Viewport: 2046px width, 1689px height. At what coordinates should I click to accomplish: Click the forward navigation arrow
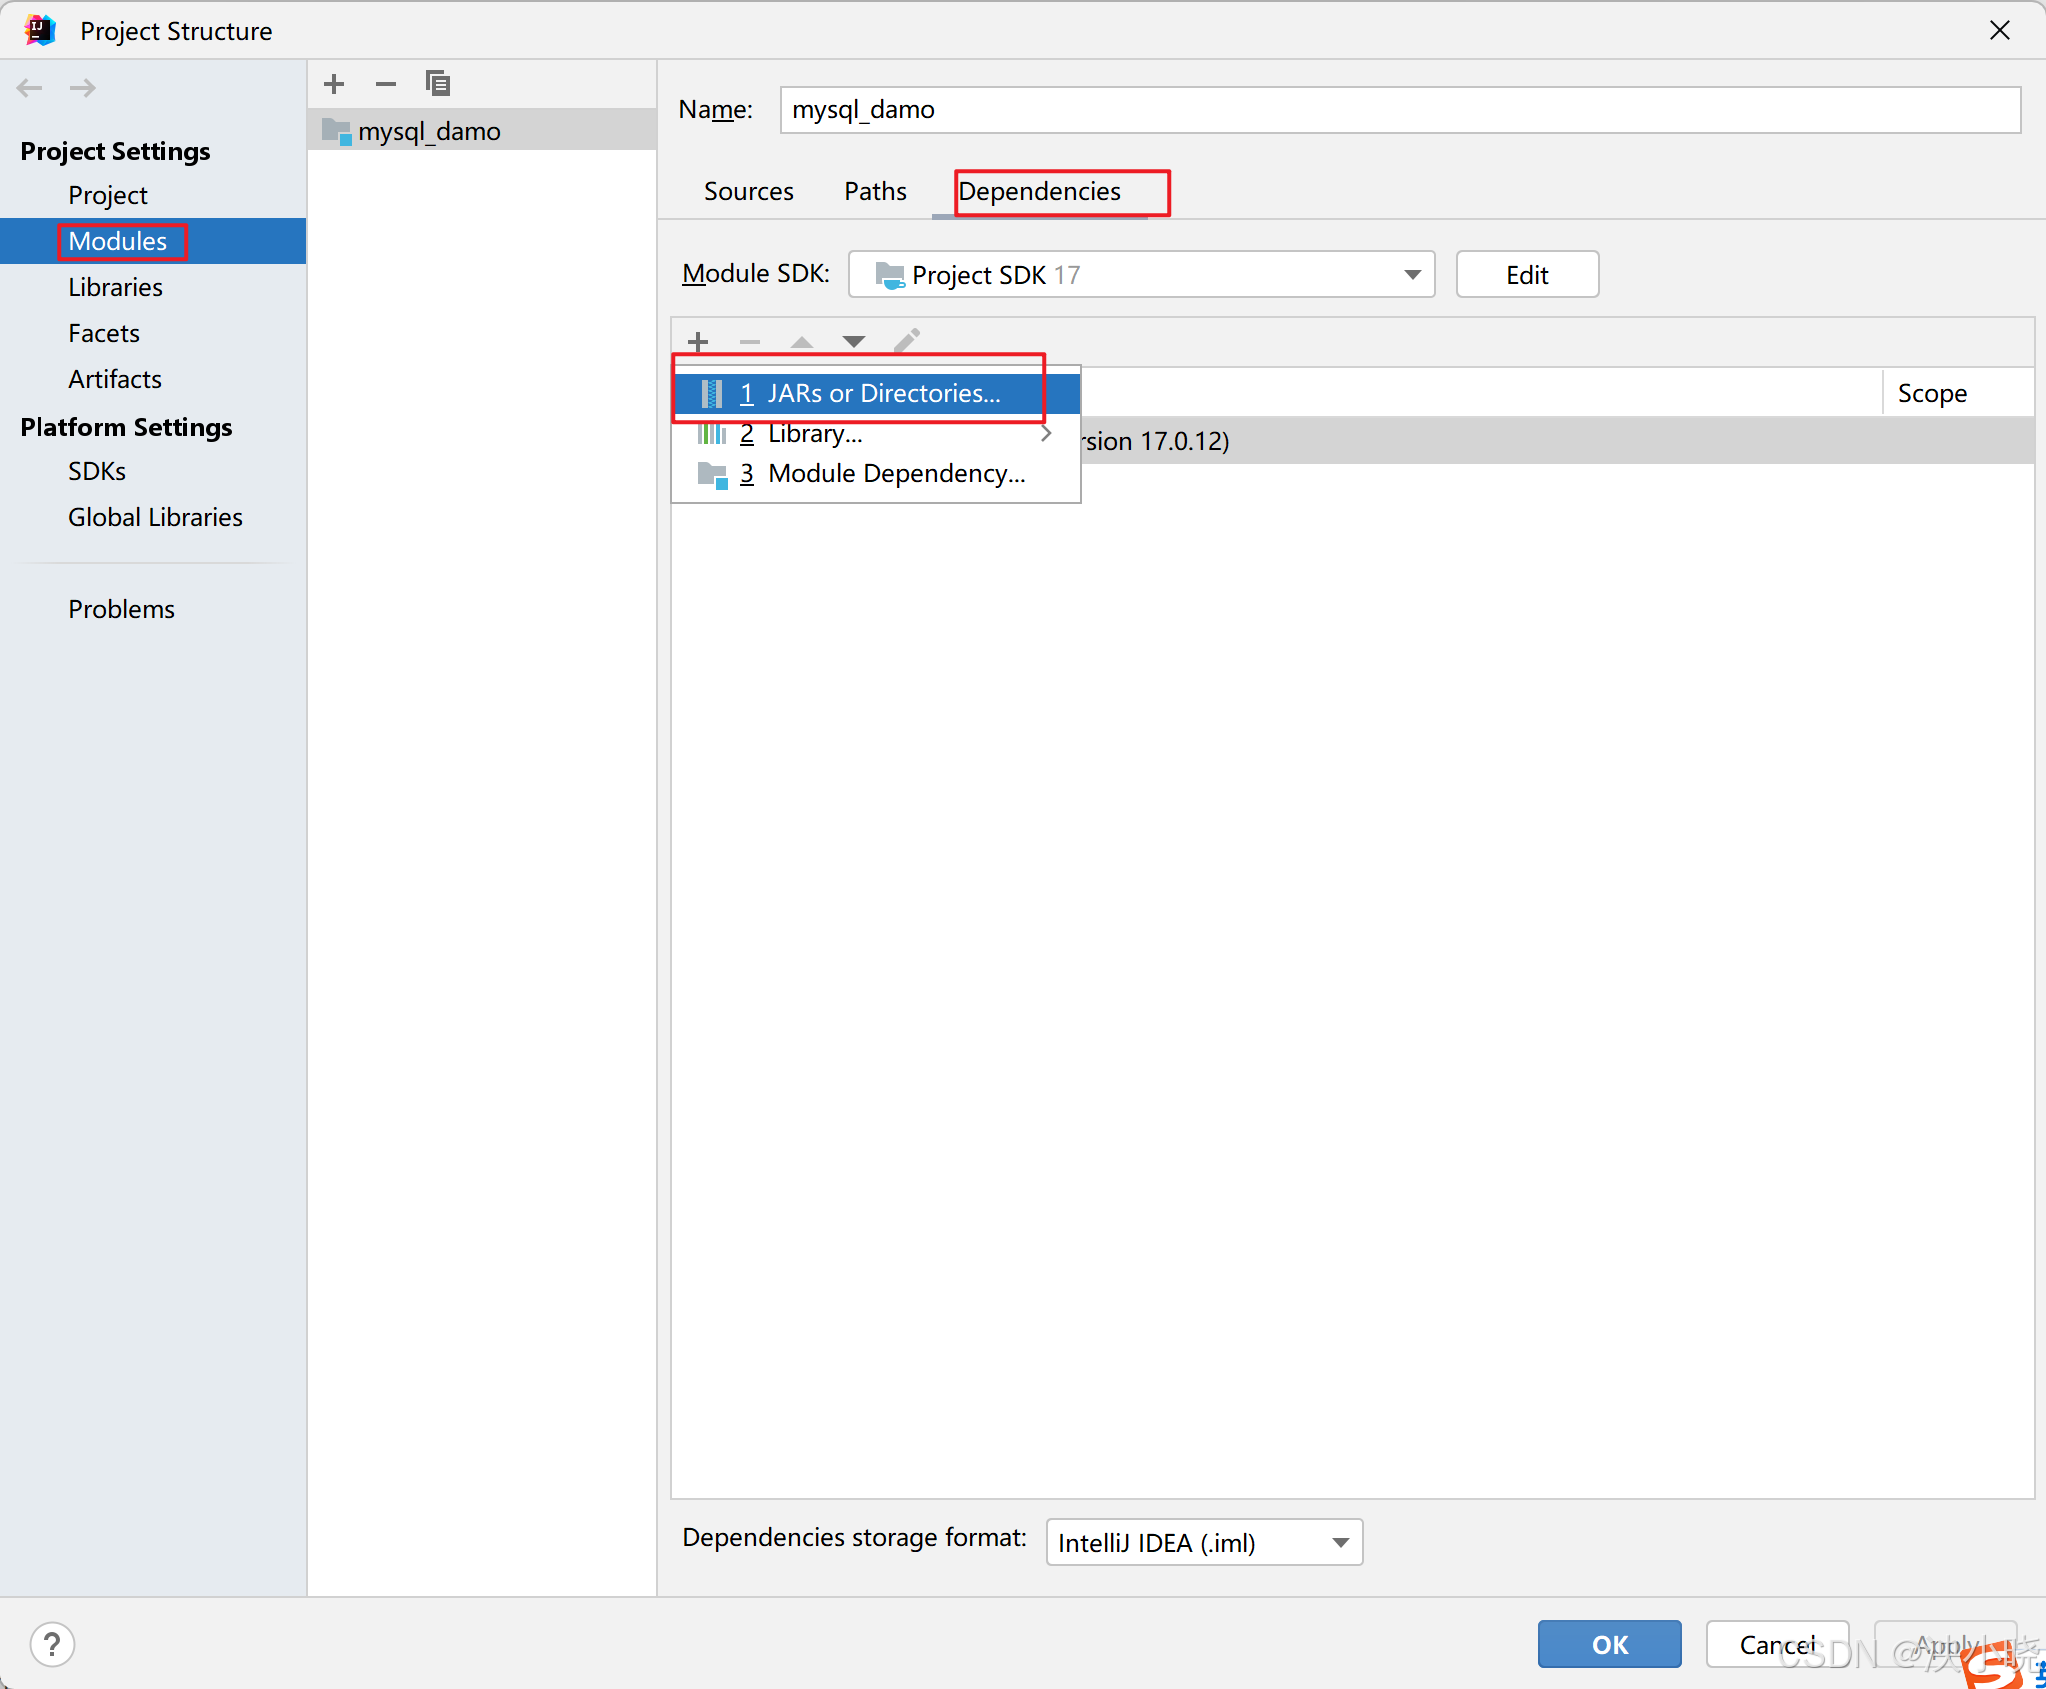(x=82, y=88)
